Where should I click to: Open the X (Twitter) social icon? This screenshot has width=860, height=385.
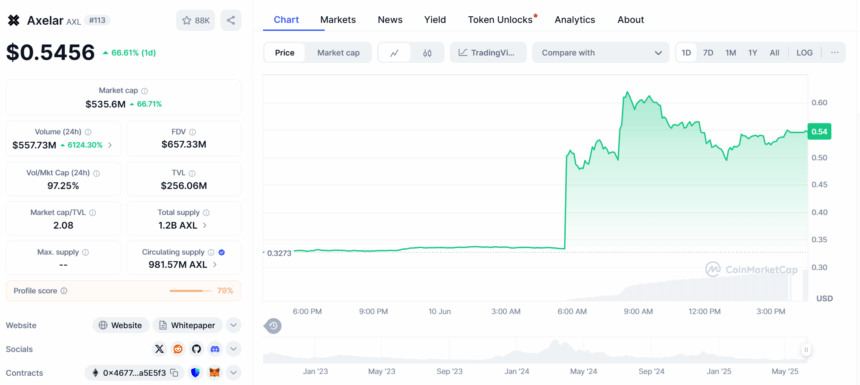coord(159,349)
